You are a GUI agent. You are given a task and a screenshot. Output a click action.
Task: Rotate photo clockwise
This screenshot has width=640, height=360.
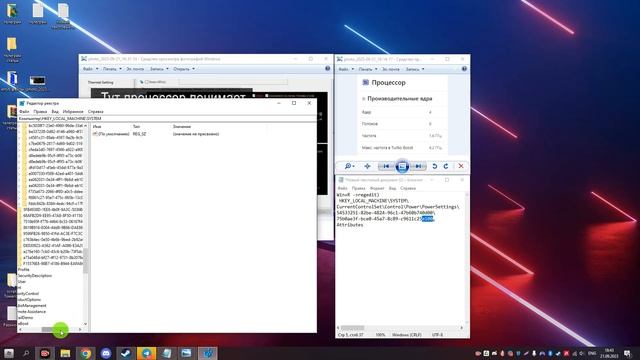(x=446, y=166)
